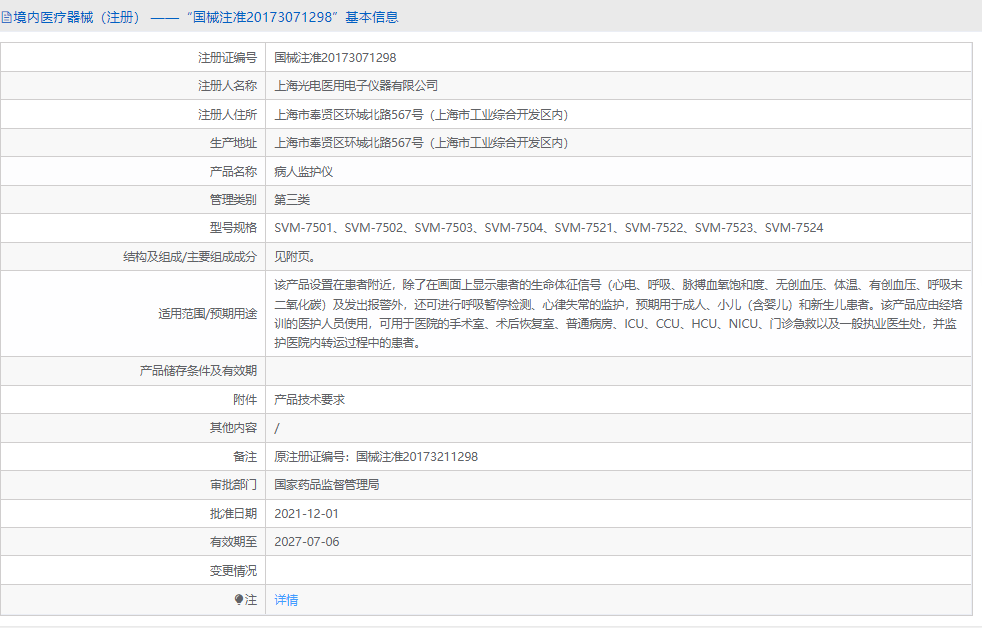Click the 产品储存条件及有效期 label

click(x=198, y=371)
